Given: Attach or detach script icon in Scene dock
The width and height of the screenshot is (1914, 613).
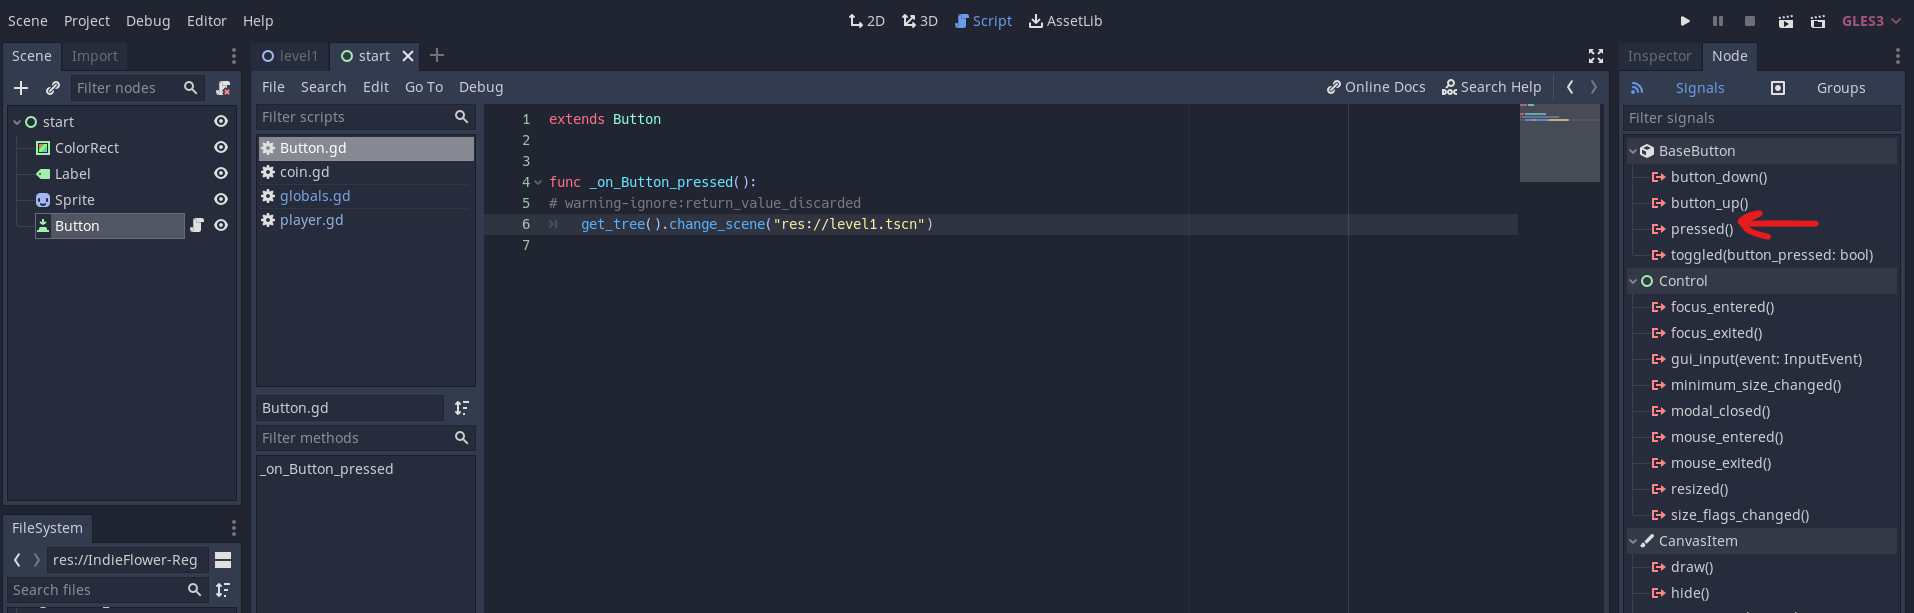Looking at the screenshot, I should (223, 88).
